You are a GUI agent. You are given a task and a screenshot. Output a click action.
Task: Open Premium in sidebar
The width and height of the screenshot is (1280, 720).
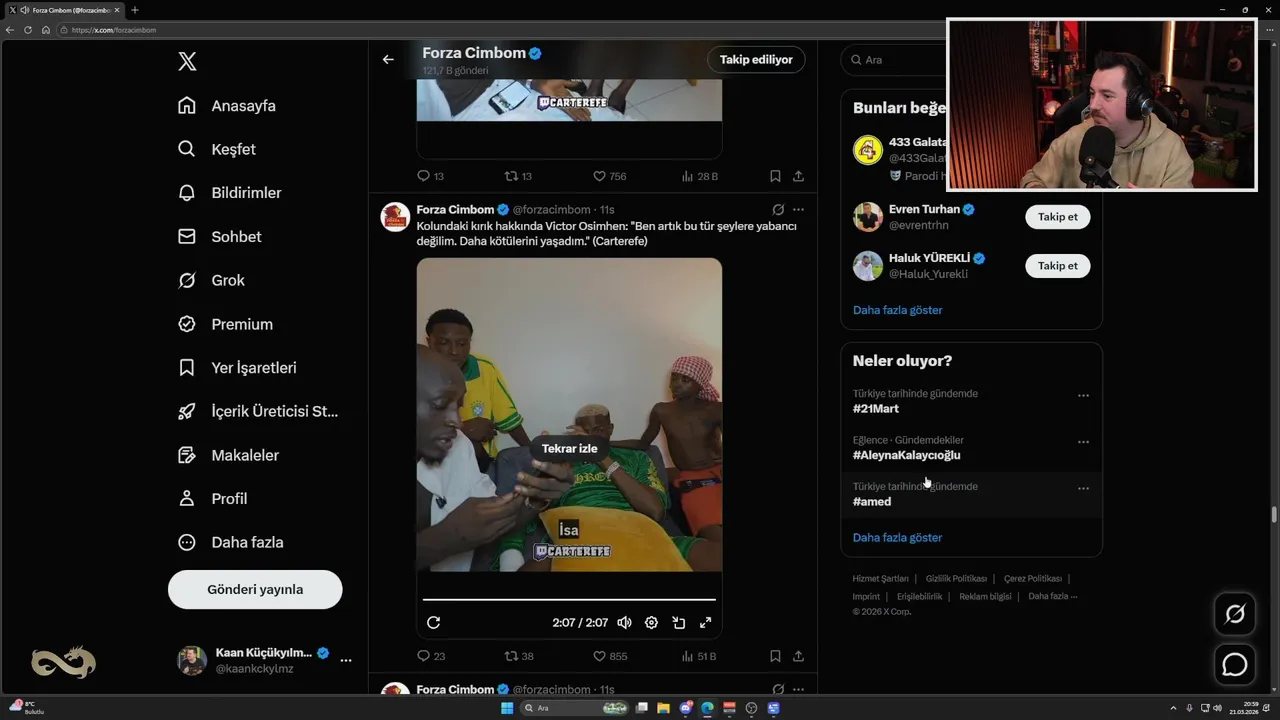coord(225,324)
